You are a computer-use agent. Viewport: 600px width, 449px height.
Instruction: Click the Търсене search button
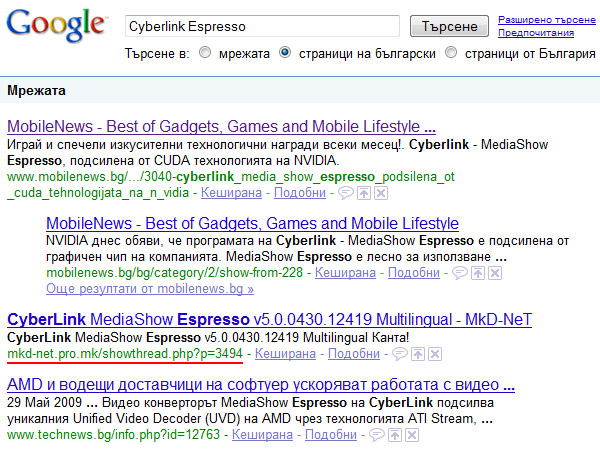coord(449,26)
